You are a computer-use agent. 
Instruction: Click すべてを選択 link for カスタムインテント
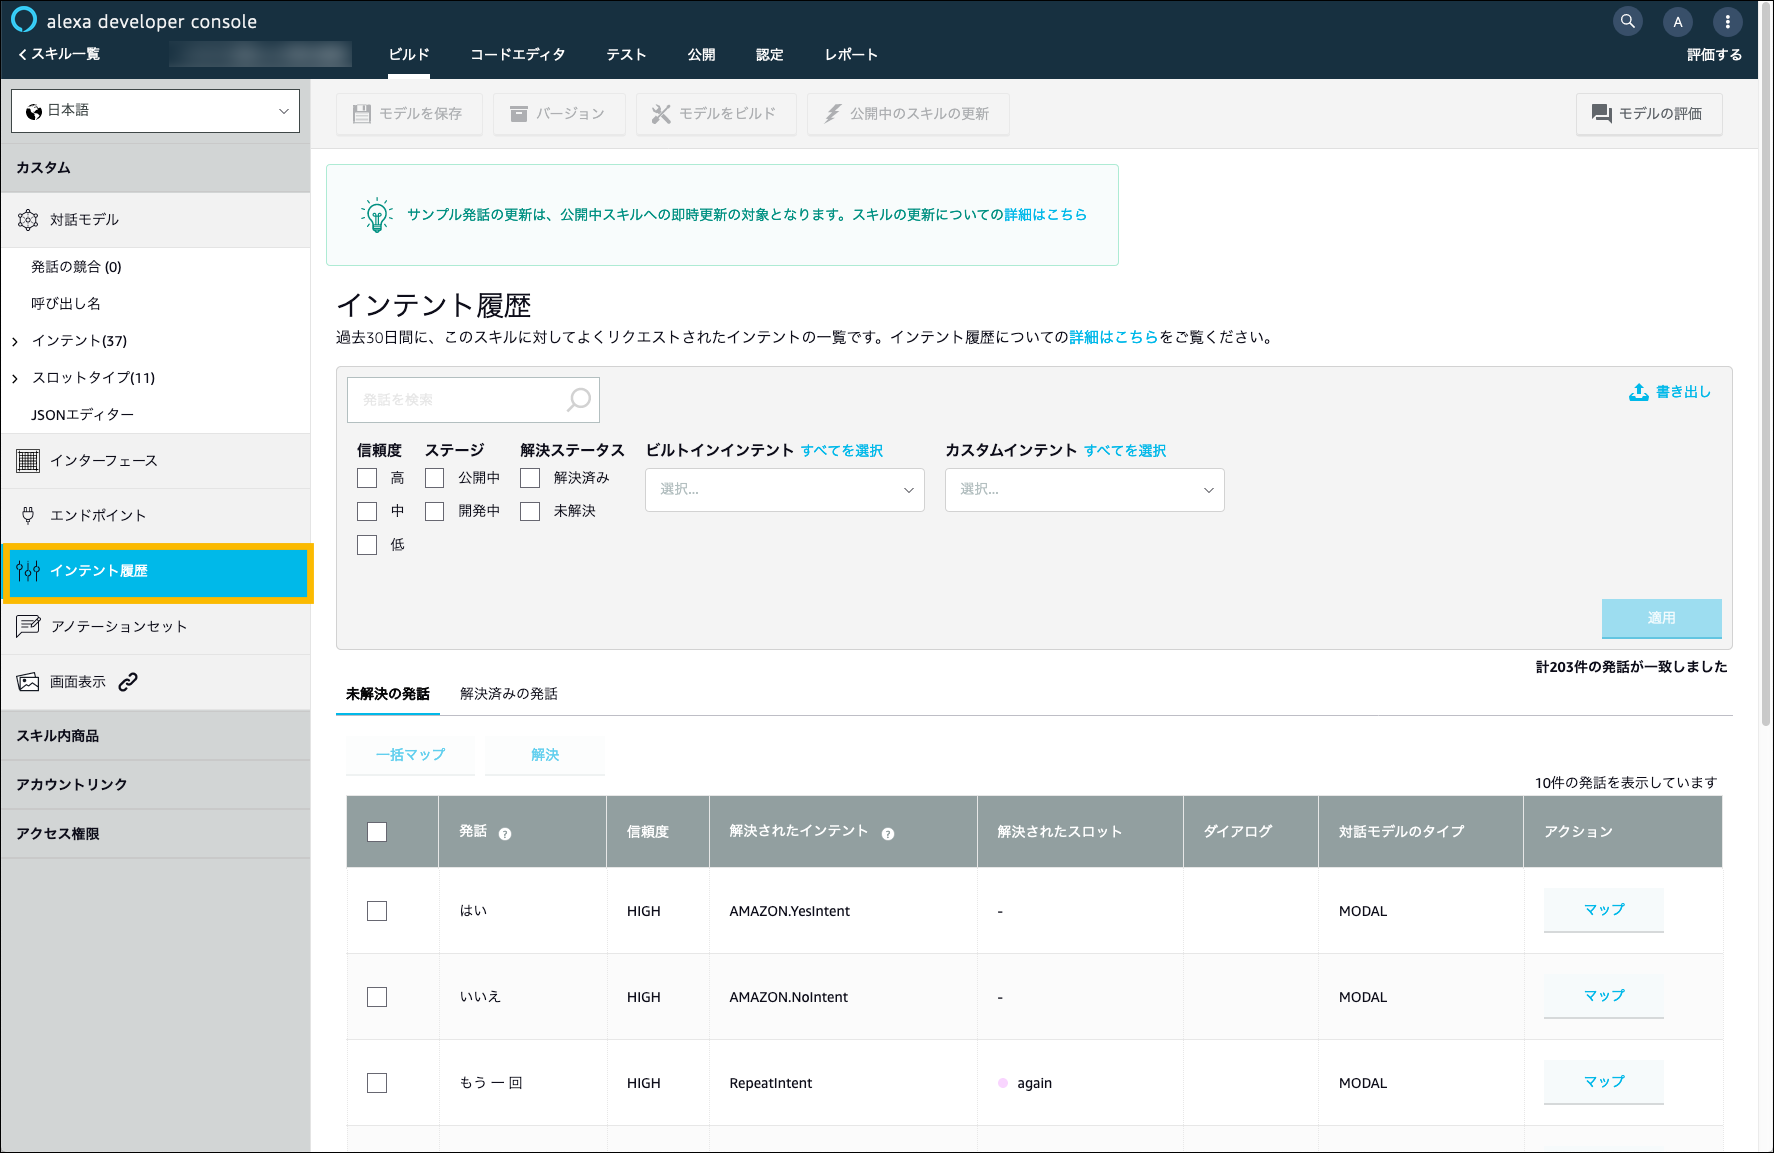[x=1124, y=451]
